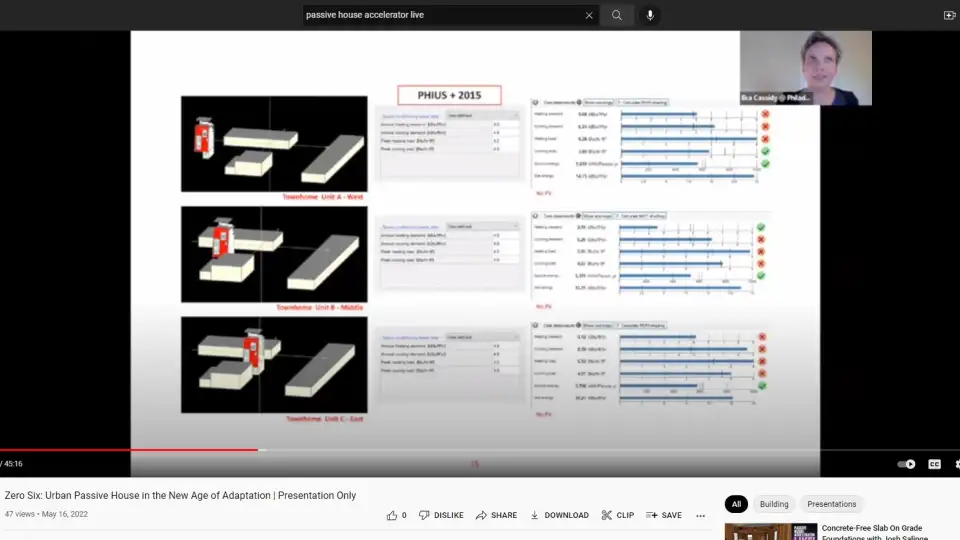Click the search magnifier button
This screenshot has width=960, height=540.
click(x=617, y=15)
